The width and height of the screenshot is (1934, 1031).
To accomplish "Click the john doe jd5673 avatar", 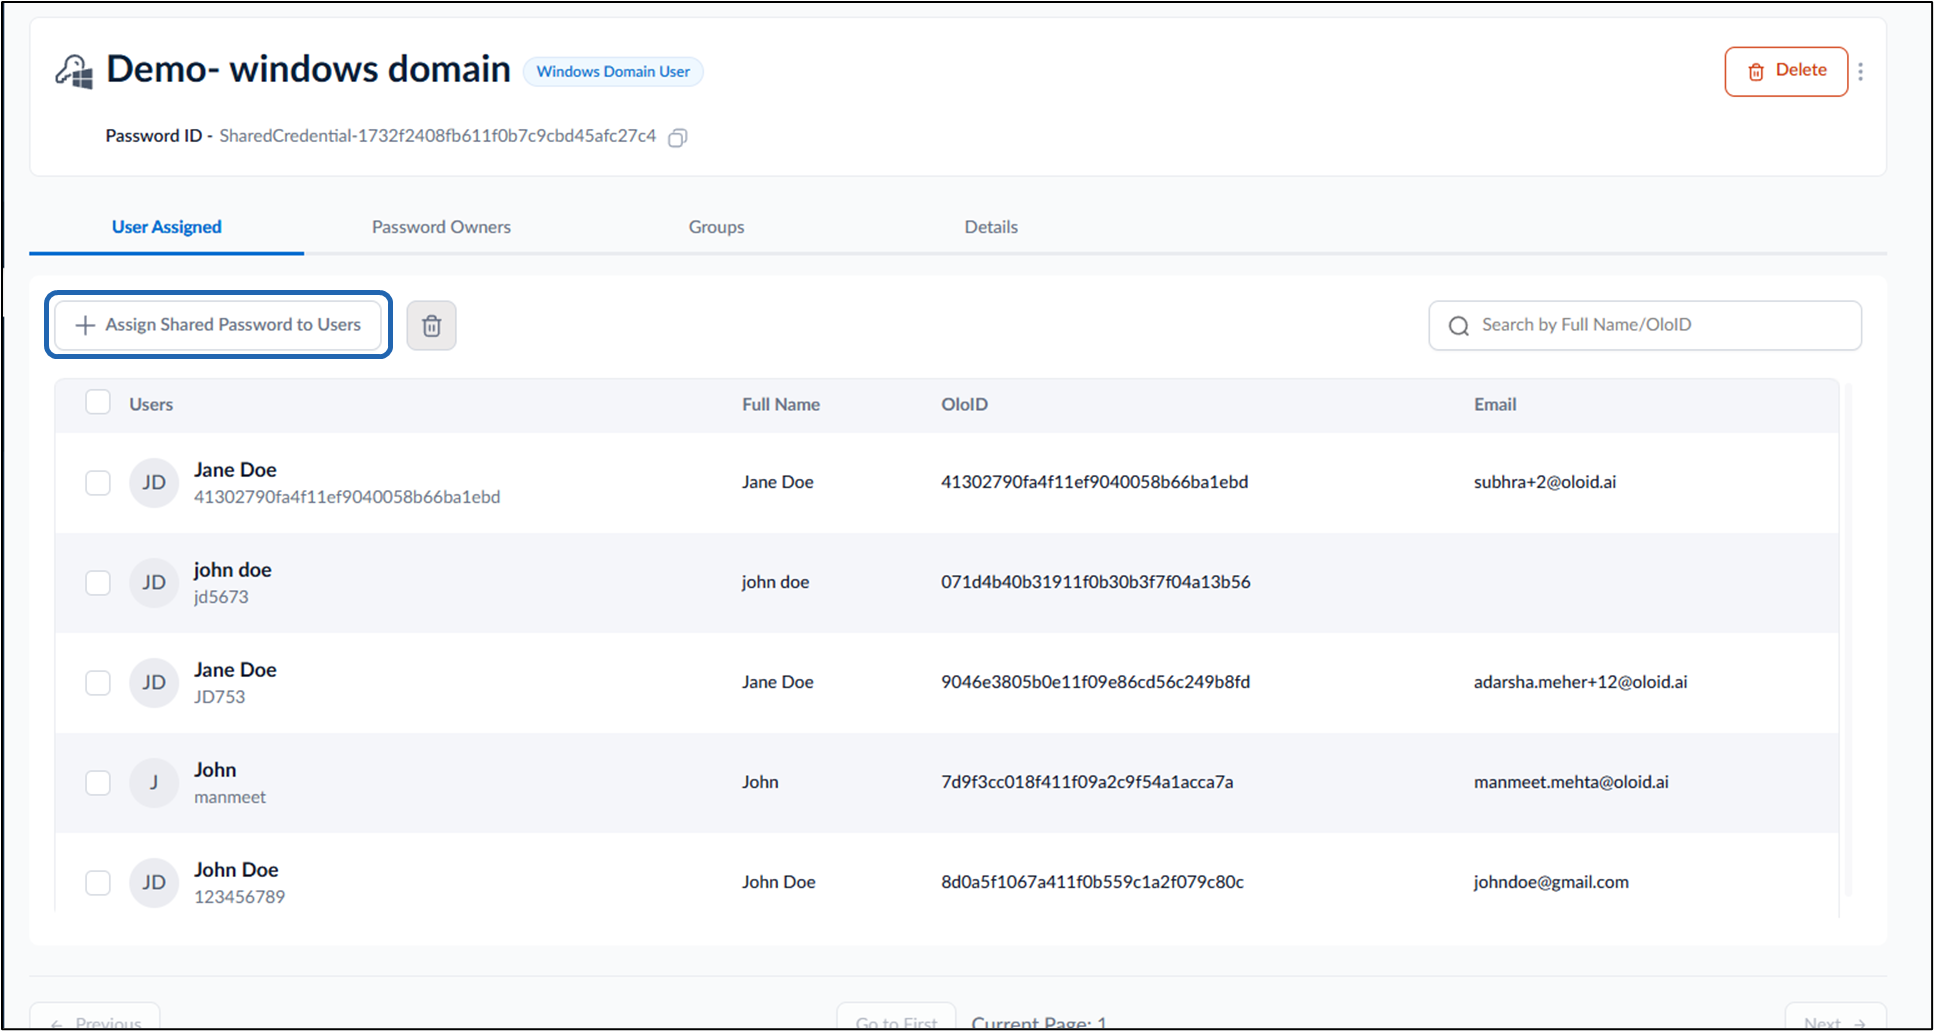I will pyautogui.click(x=153, y=583).
